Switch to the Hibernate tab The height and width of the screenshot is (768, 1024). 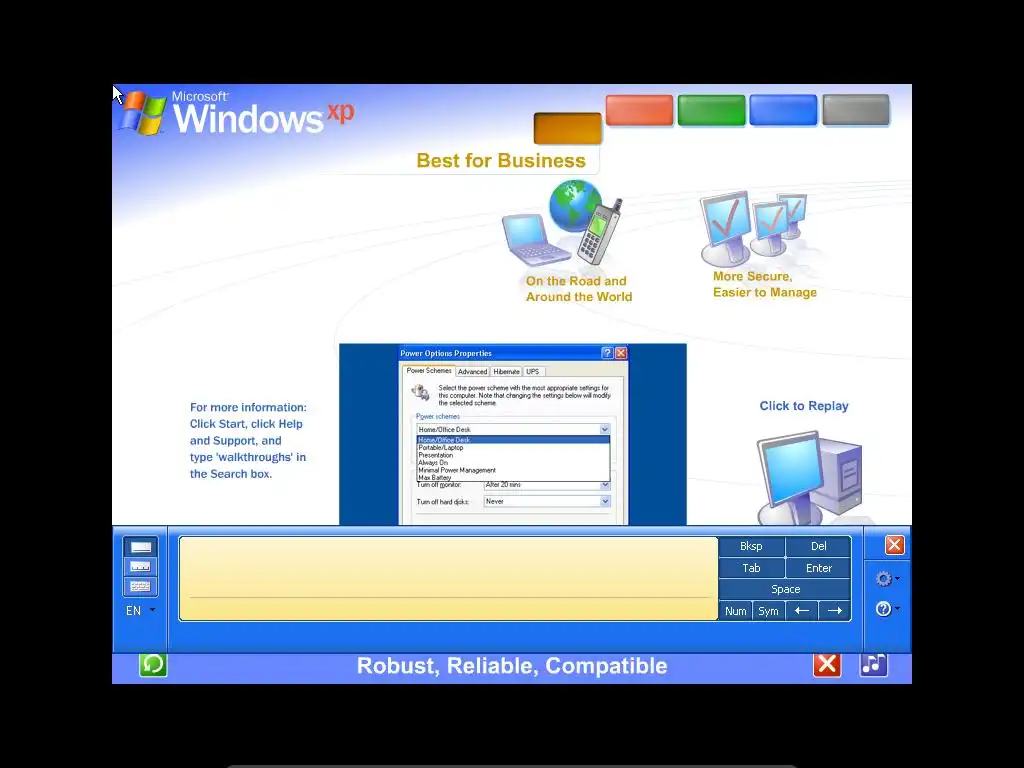click(x=506, y=372)
